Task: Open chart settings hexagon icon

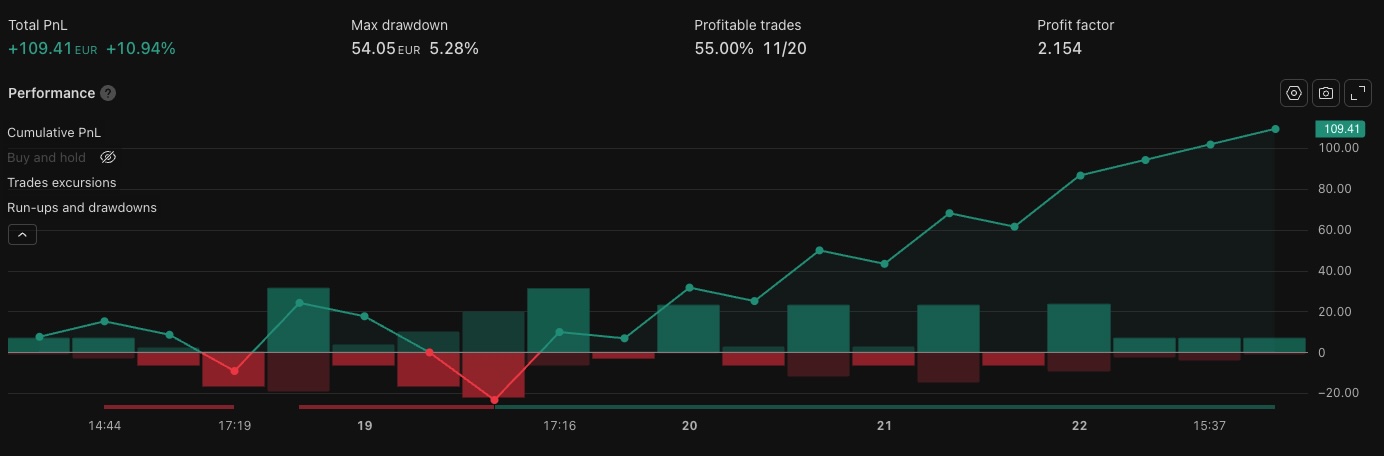Action: (x=1294, y=93)
